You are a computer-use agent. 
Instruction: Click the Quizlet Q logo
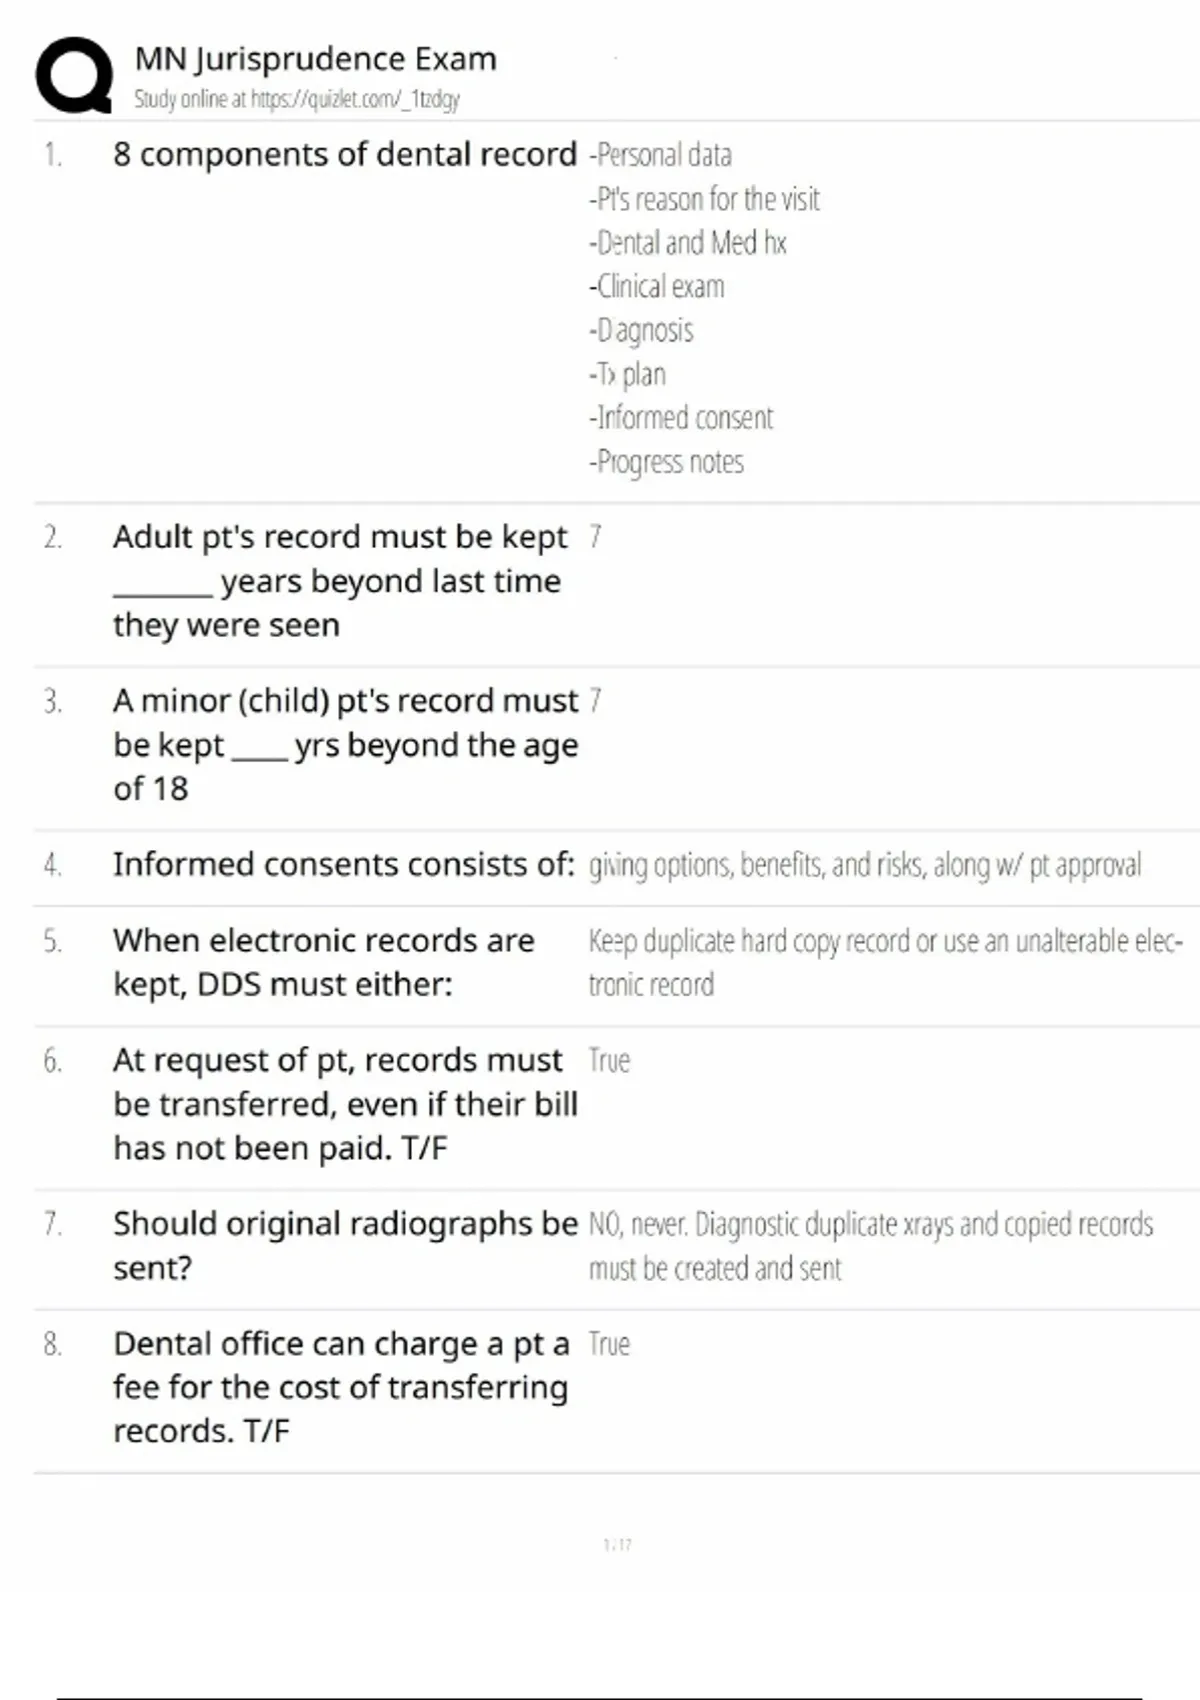click(73, 75)
